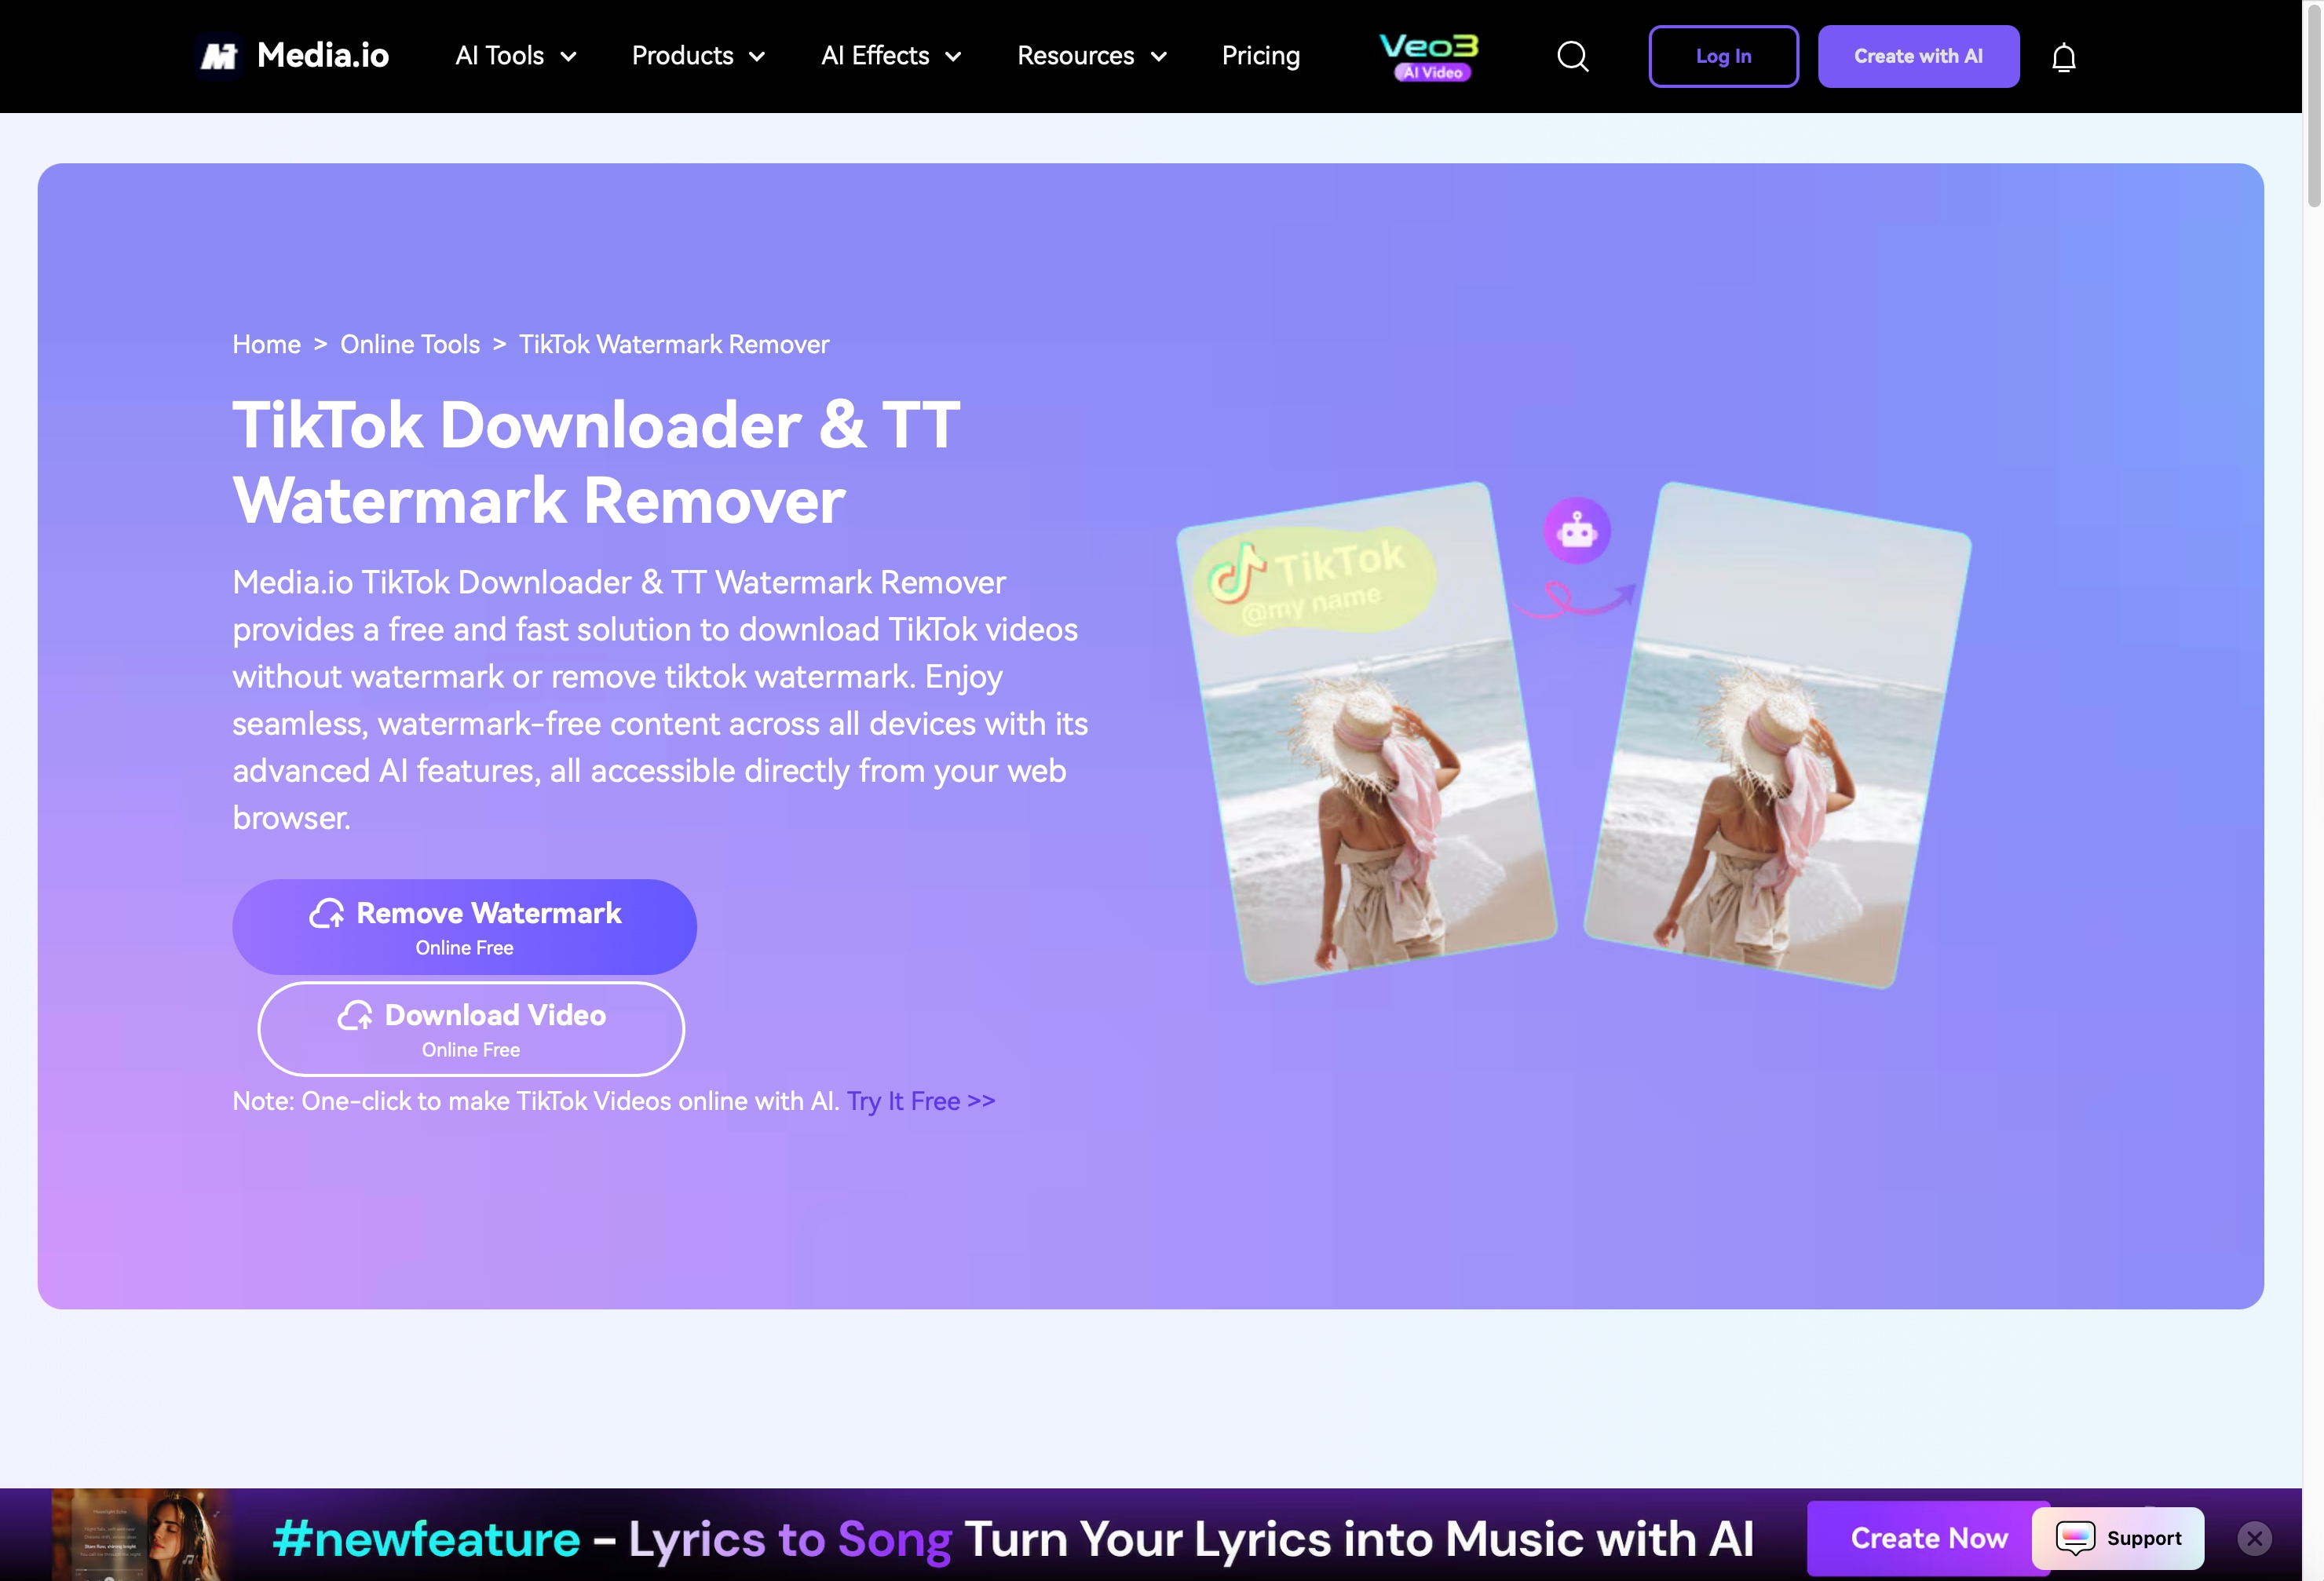Click the cloud icon on Download Video

pyautogui.click(x=355, y=1015)
